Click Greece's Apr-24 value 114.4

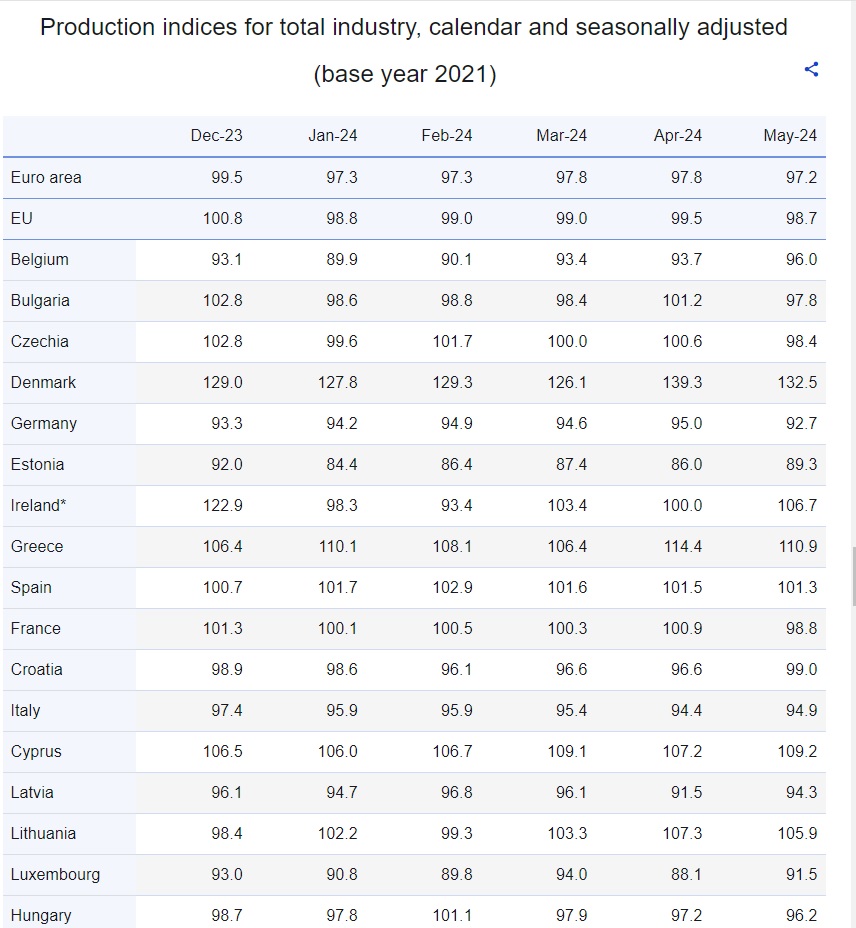coord(682,546)
